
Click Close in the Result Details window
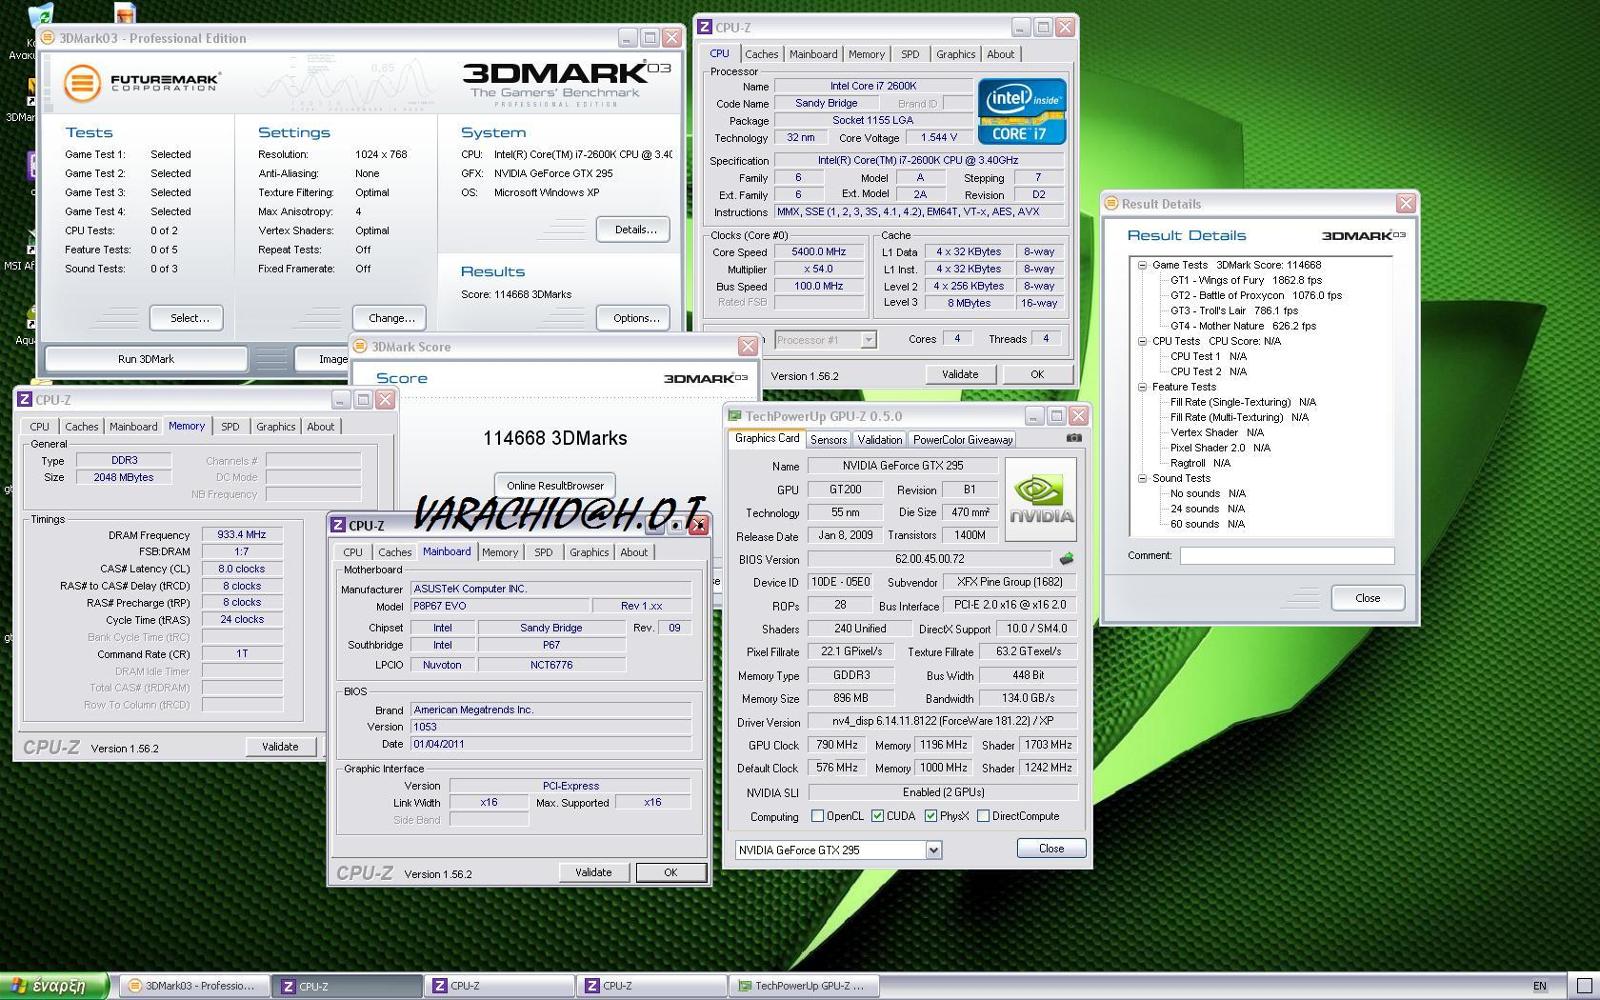click(1367, 598)
